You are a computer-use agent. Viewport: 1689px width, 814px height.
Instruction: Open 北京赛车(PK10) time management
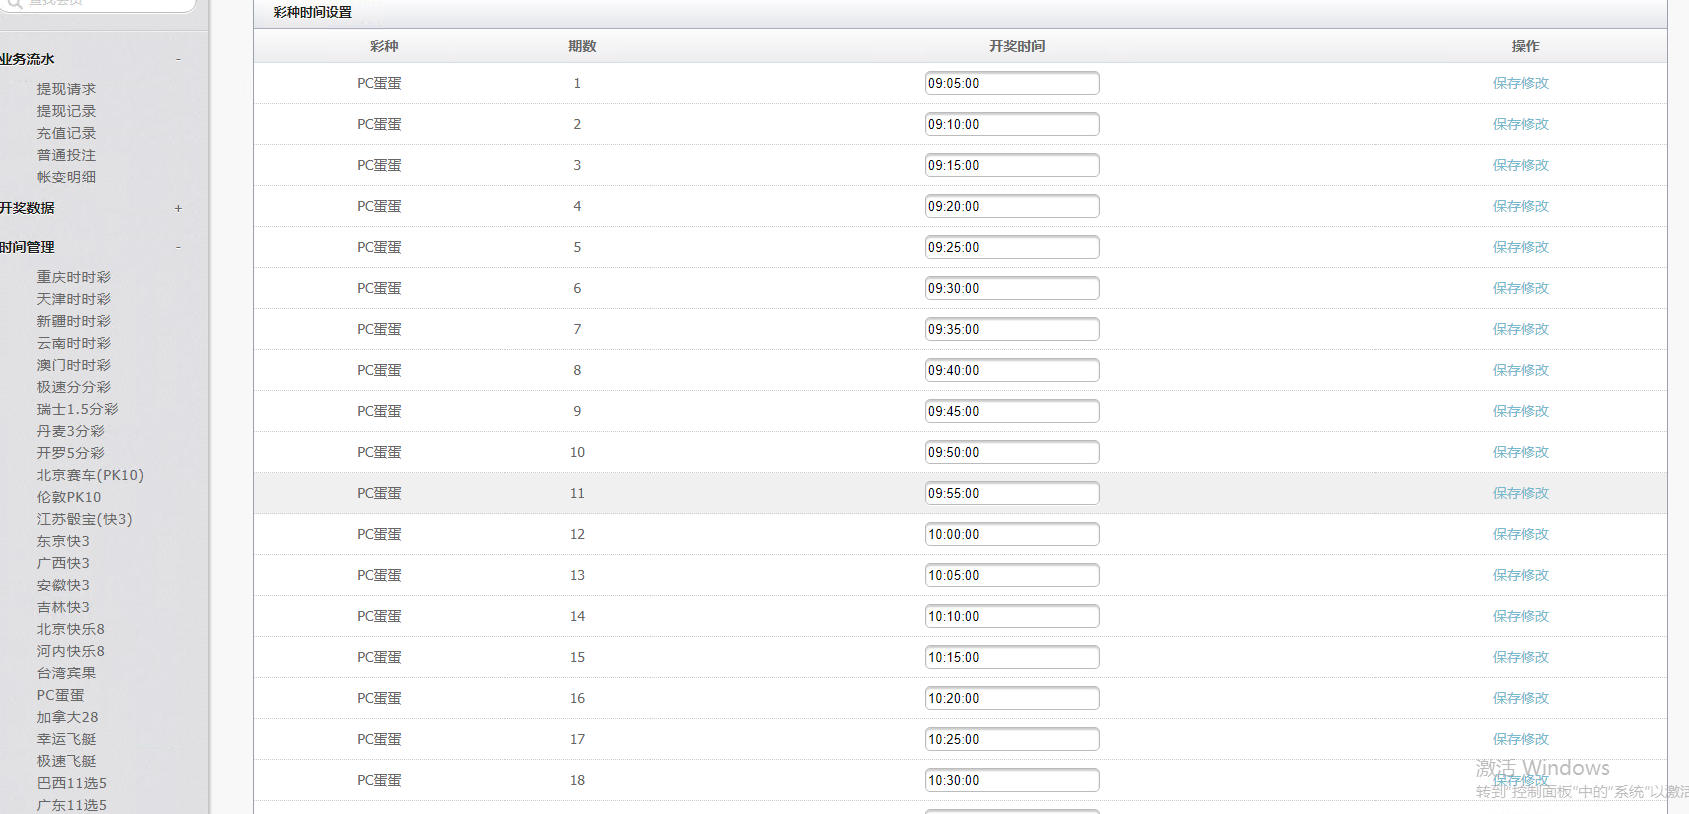(x=90, y=475)
